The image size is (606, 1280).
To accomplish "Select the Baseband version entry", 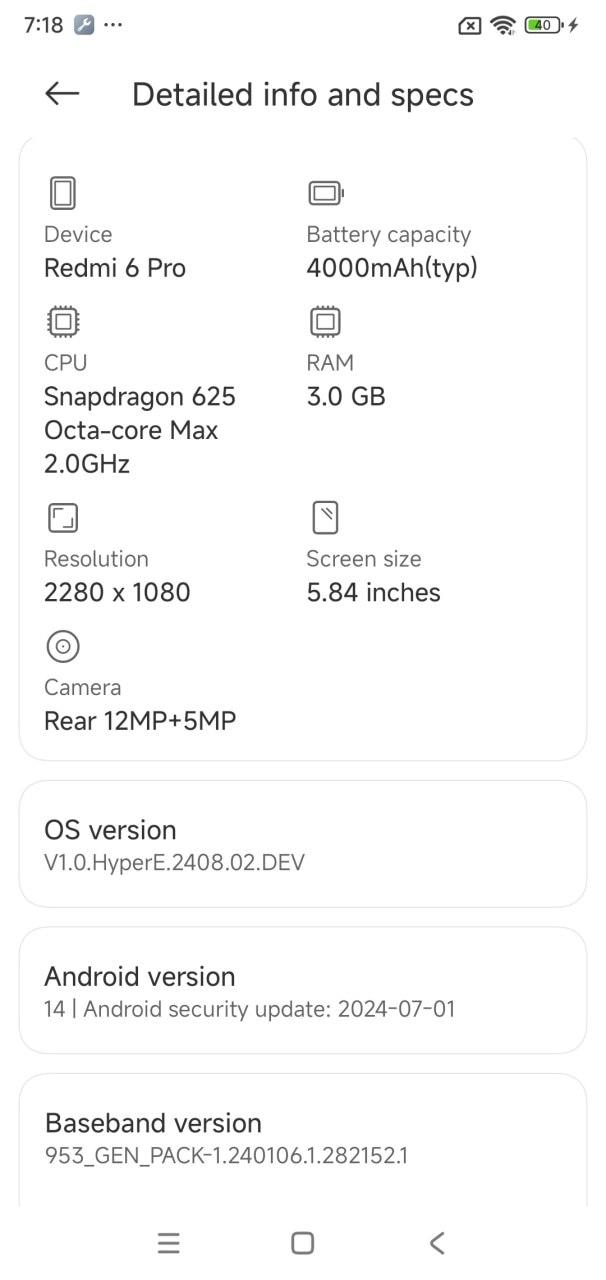I will (x=302, y=1138).
